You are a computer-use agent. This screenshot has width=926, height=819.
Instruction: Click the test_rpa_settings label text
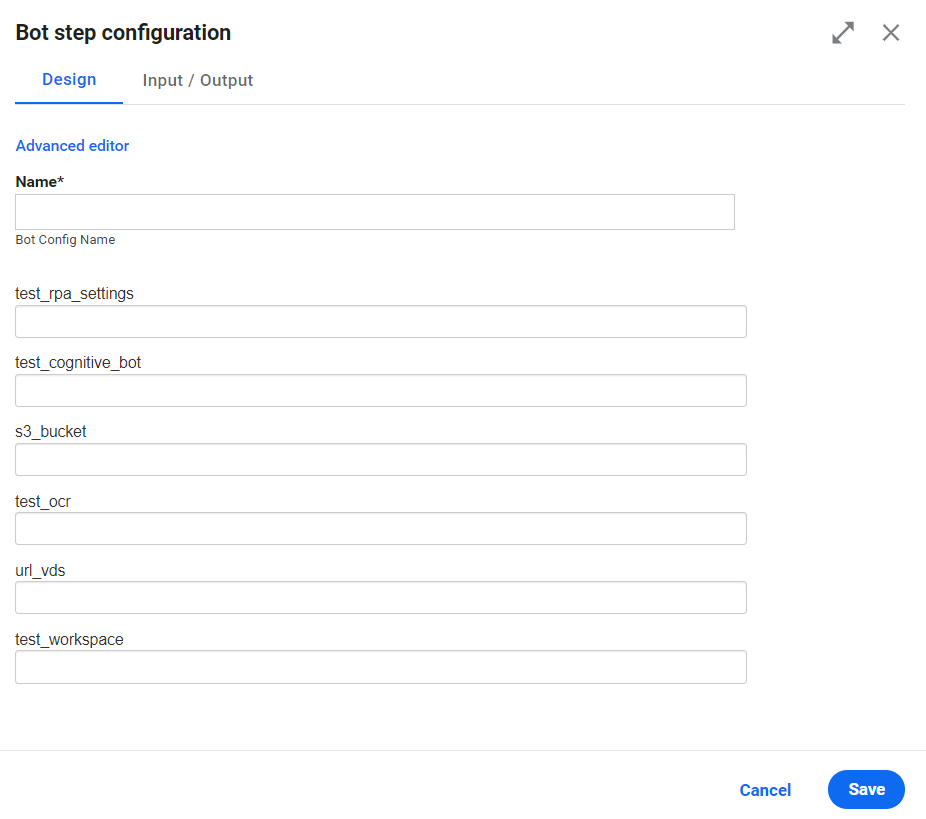coord(74,293)
